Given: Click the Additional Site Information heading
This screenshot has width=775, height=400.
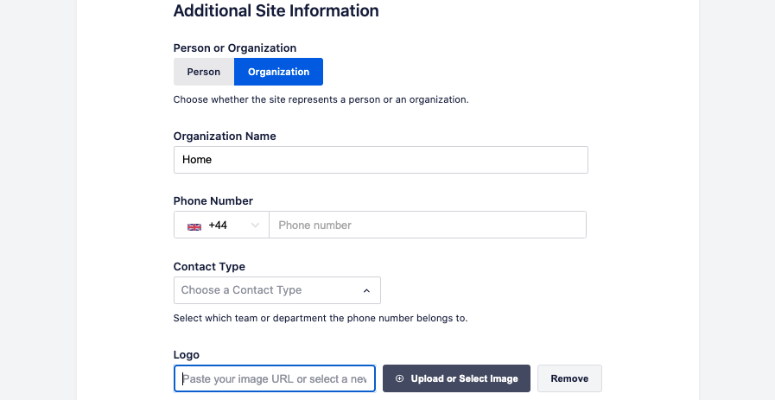Looking at the screenshot, I should tap(276, 10).
